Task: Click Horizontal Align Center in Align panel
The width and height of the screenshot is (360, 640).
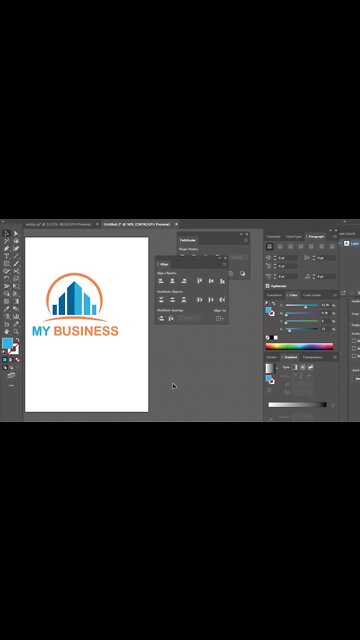Action: [x=172, y=281]
